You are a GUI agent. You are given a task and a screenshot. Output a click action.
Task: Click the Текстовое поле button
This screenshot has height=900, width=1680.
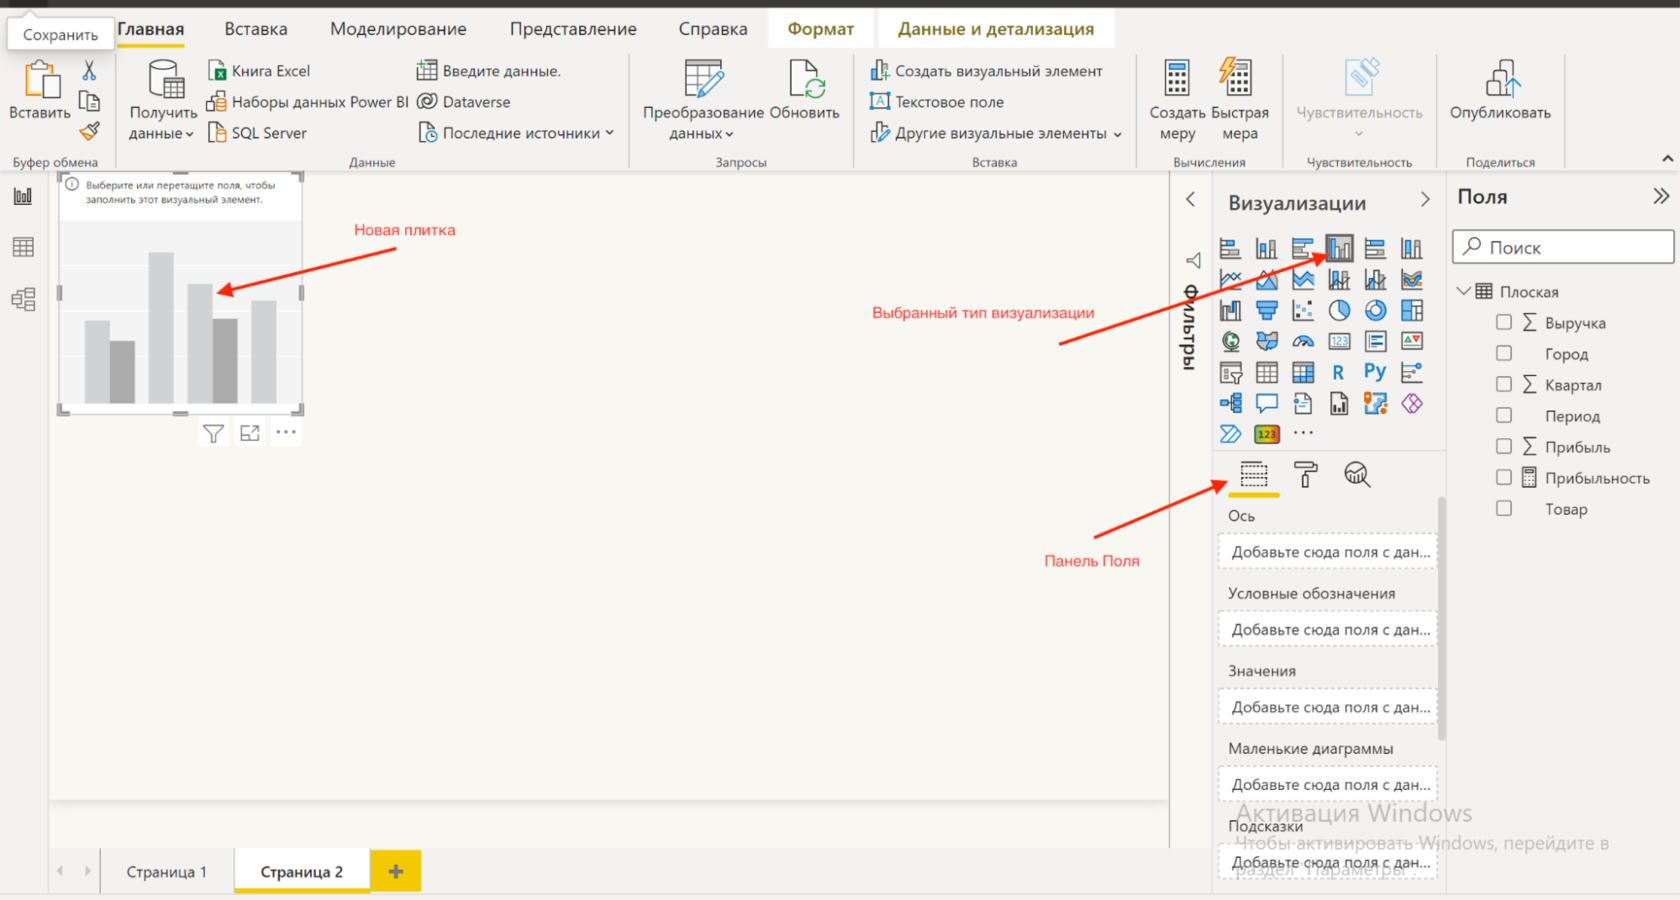[x=936, y=102]
